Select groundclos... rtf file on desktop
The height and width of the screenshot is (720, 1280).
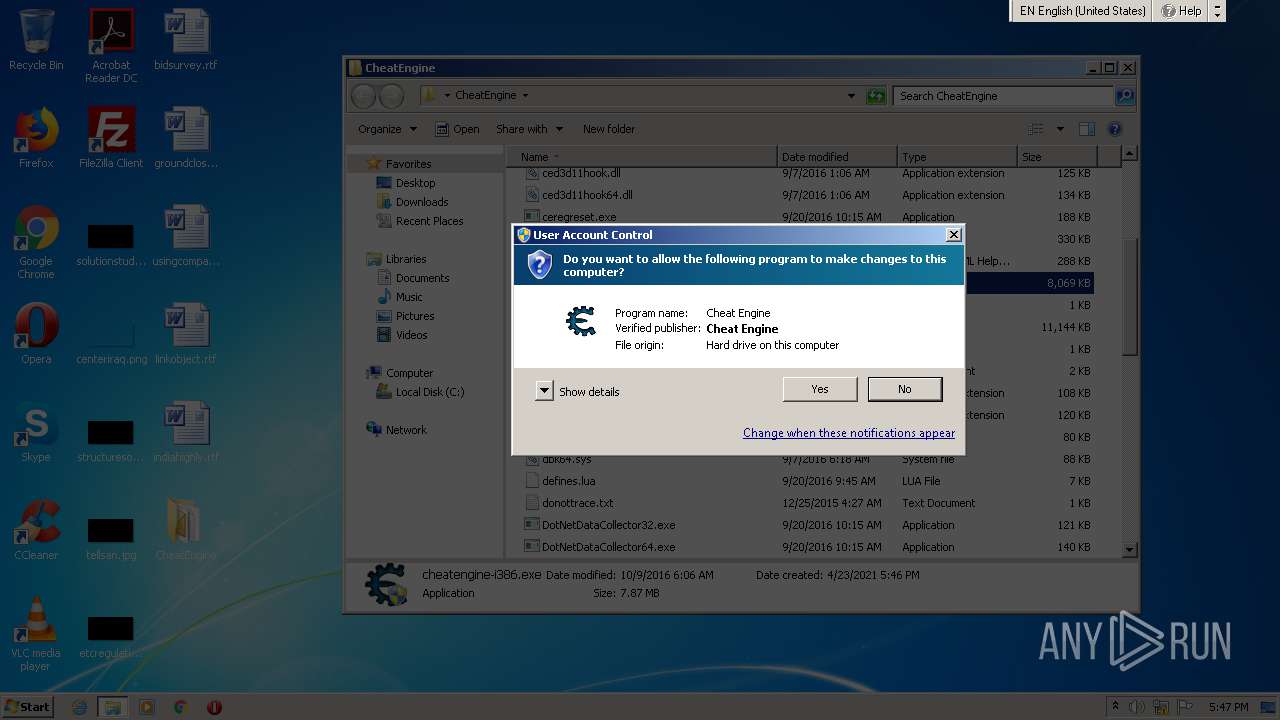click(x=186, y=138)
